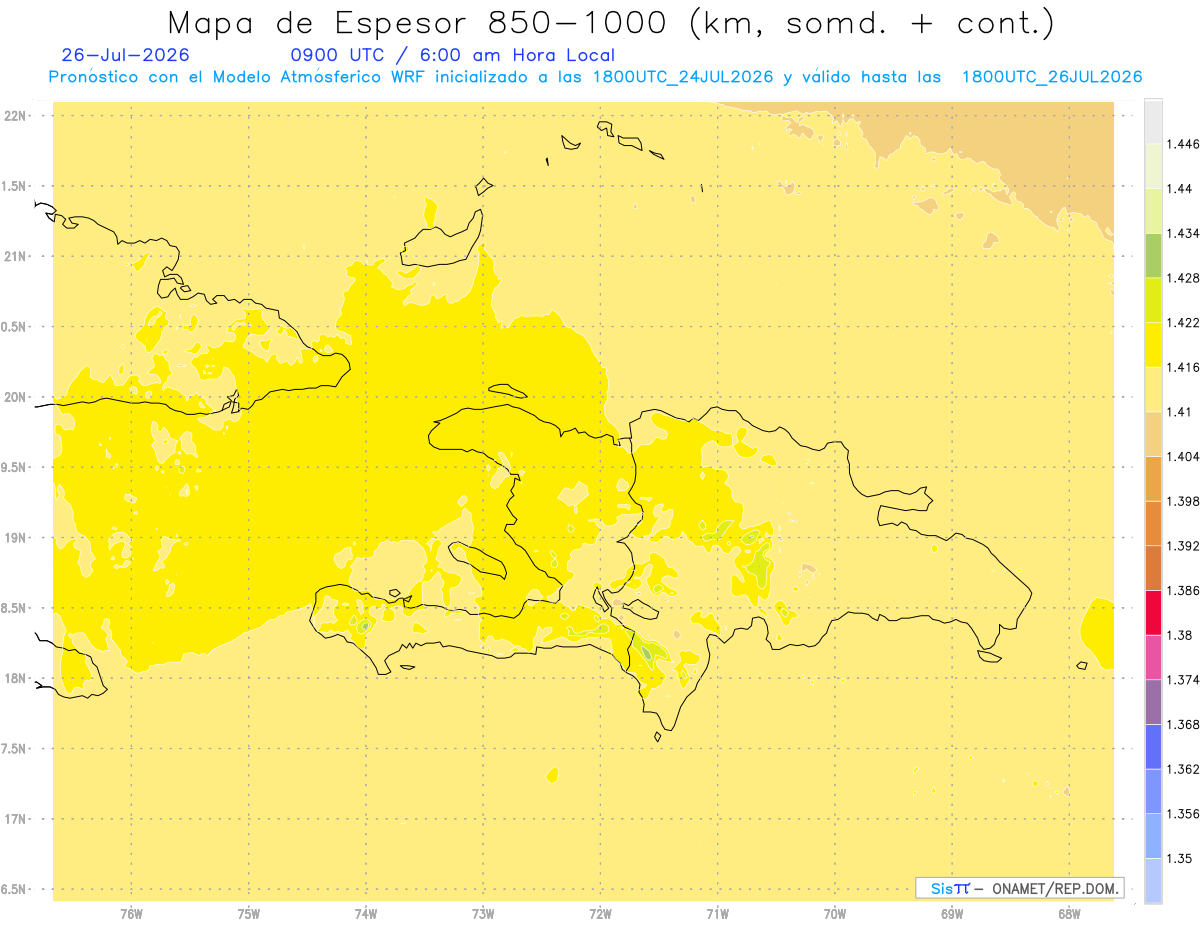Click the 69W longitude label
1200x927 pixels.
coord(952,913)
